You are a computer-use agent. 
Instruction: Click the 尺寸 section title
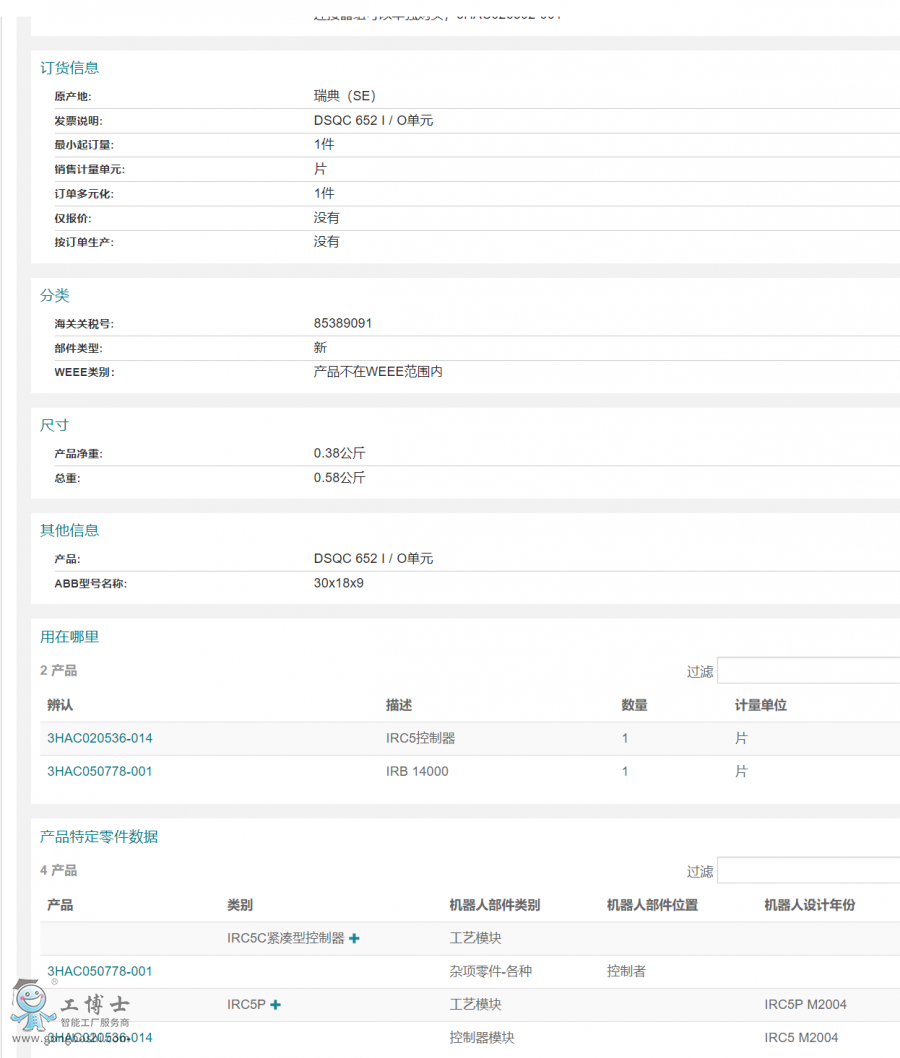point(54,424)
